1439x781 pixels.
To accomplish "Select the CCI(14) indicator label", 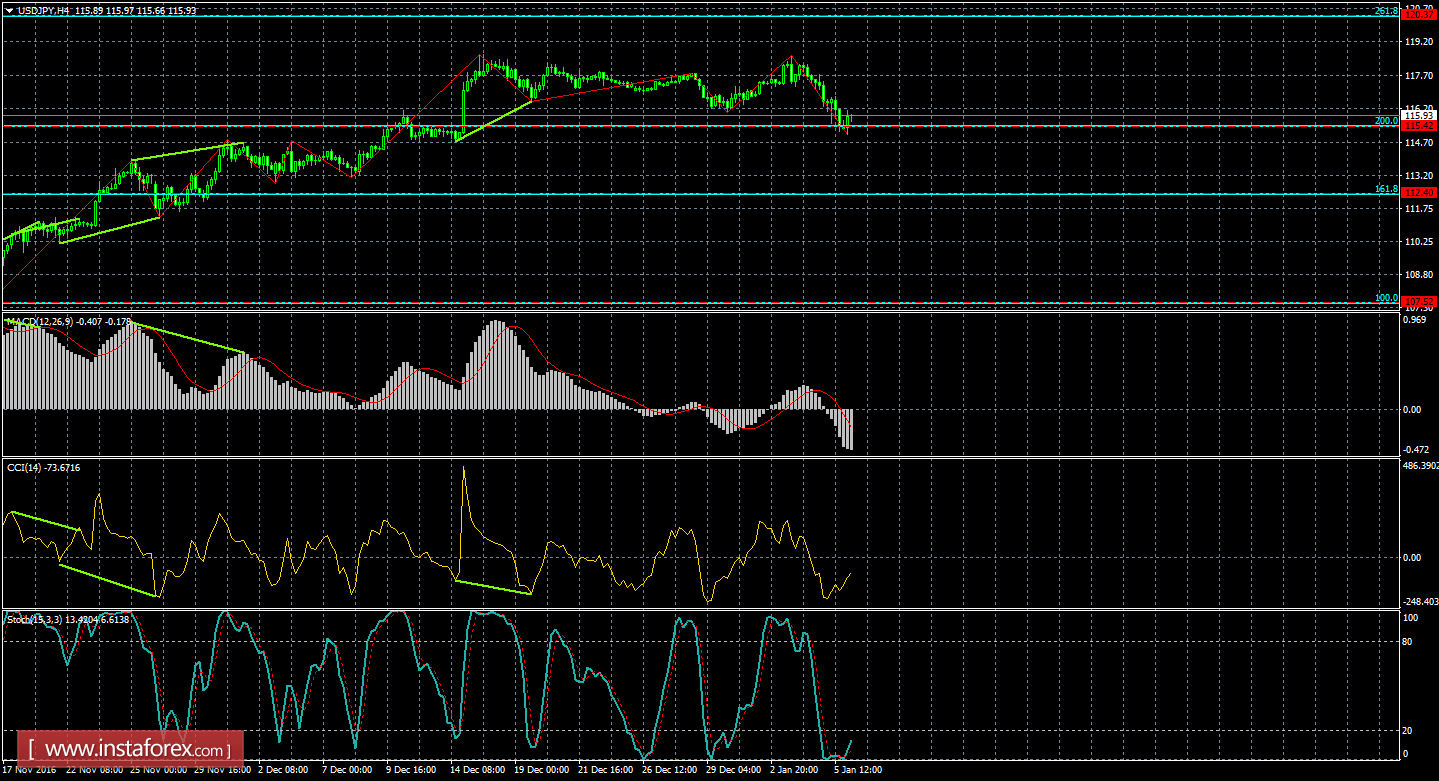I will tap(27, 467).
